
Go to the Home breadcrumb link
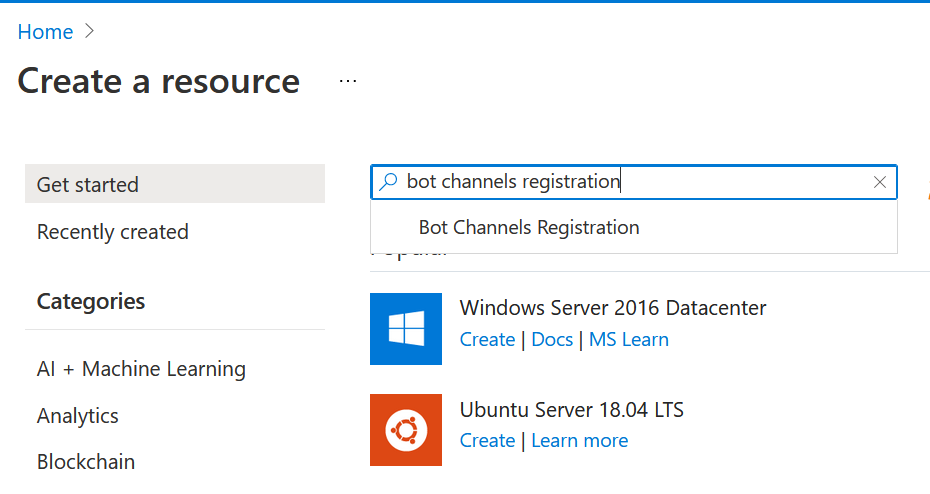45,32
